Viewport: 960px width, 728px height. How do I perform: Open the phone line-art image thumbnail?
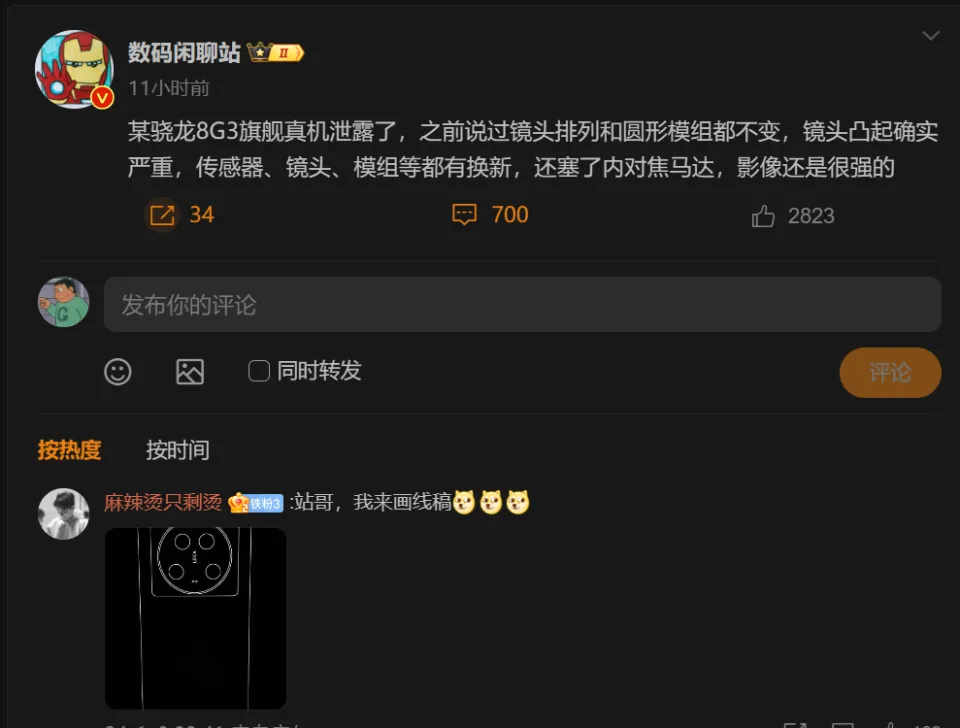pos(195,618)
